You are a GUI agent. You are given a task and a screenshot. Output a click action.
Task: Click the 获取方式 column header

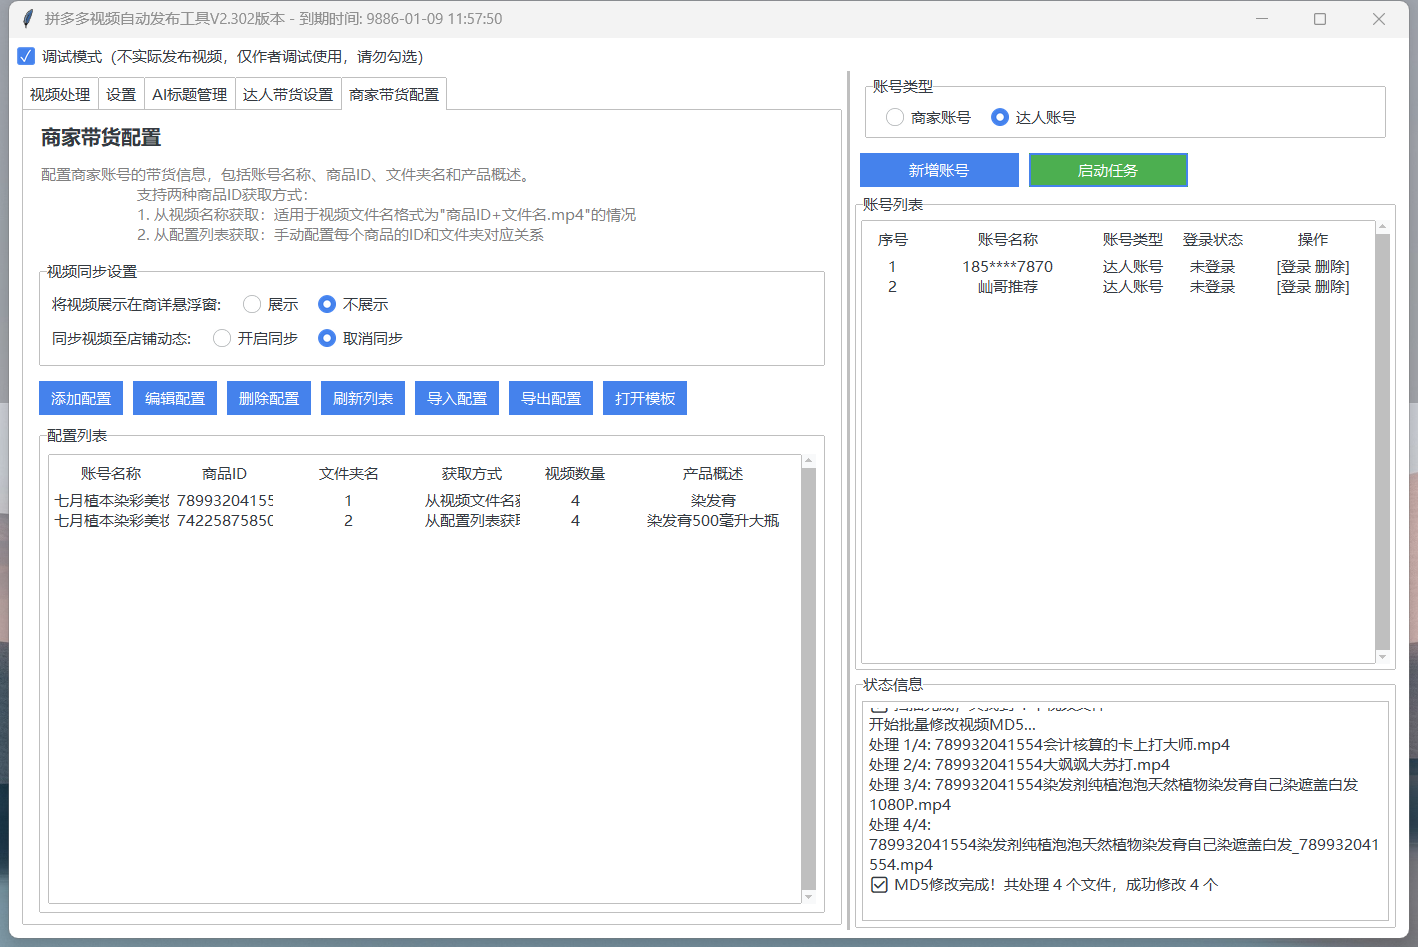472,473
